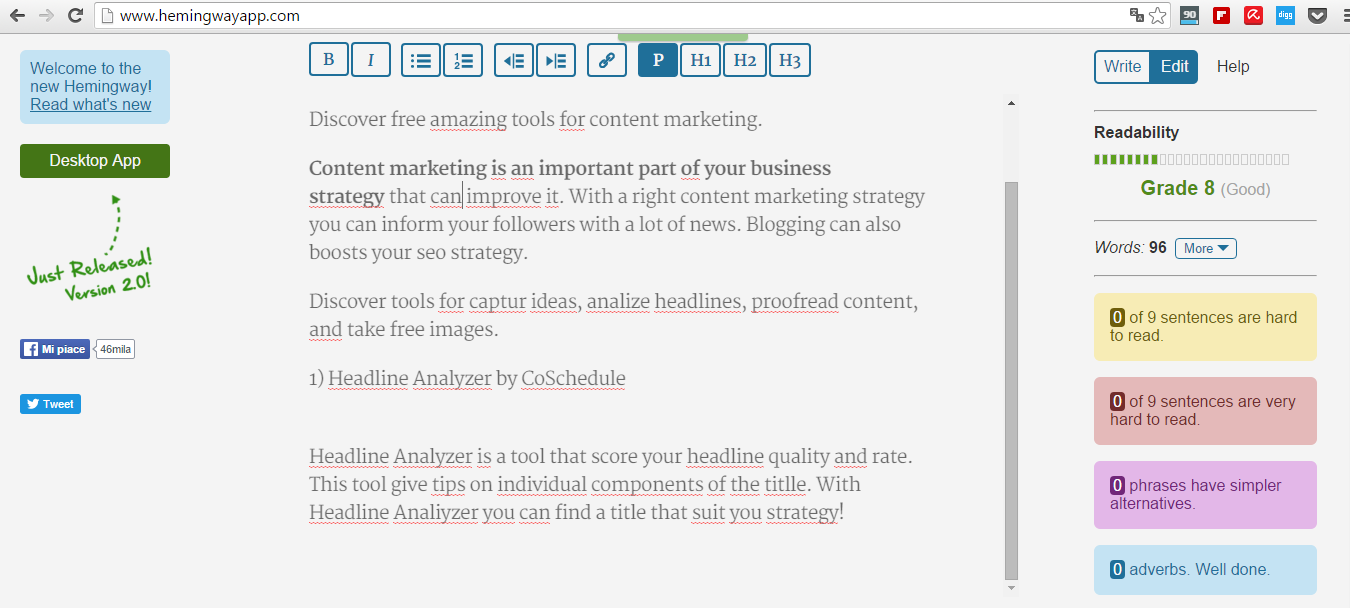Click the line '1) Headline Analyzer by CoSchedule'

(467, 379)
